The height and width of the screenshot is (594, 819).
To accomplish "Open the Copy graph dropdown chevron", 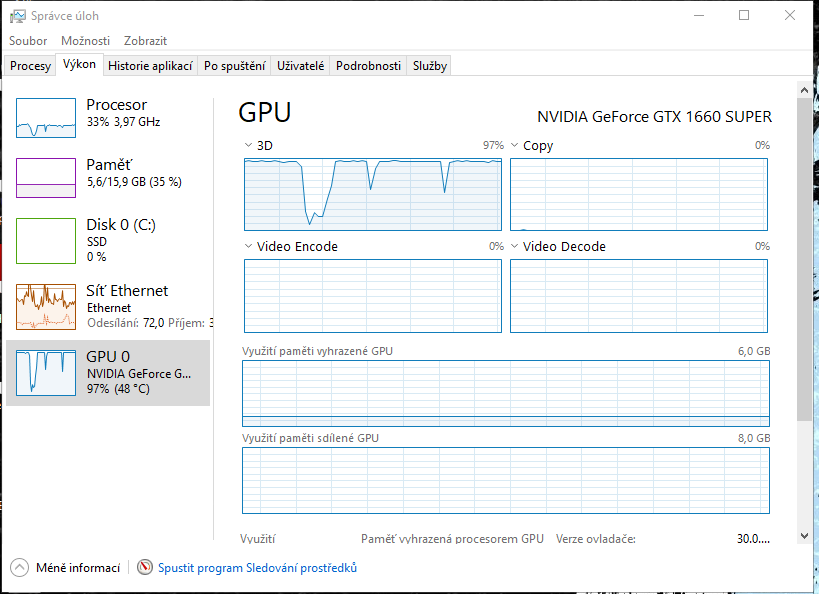I will tap(514, 145).
